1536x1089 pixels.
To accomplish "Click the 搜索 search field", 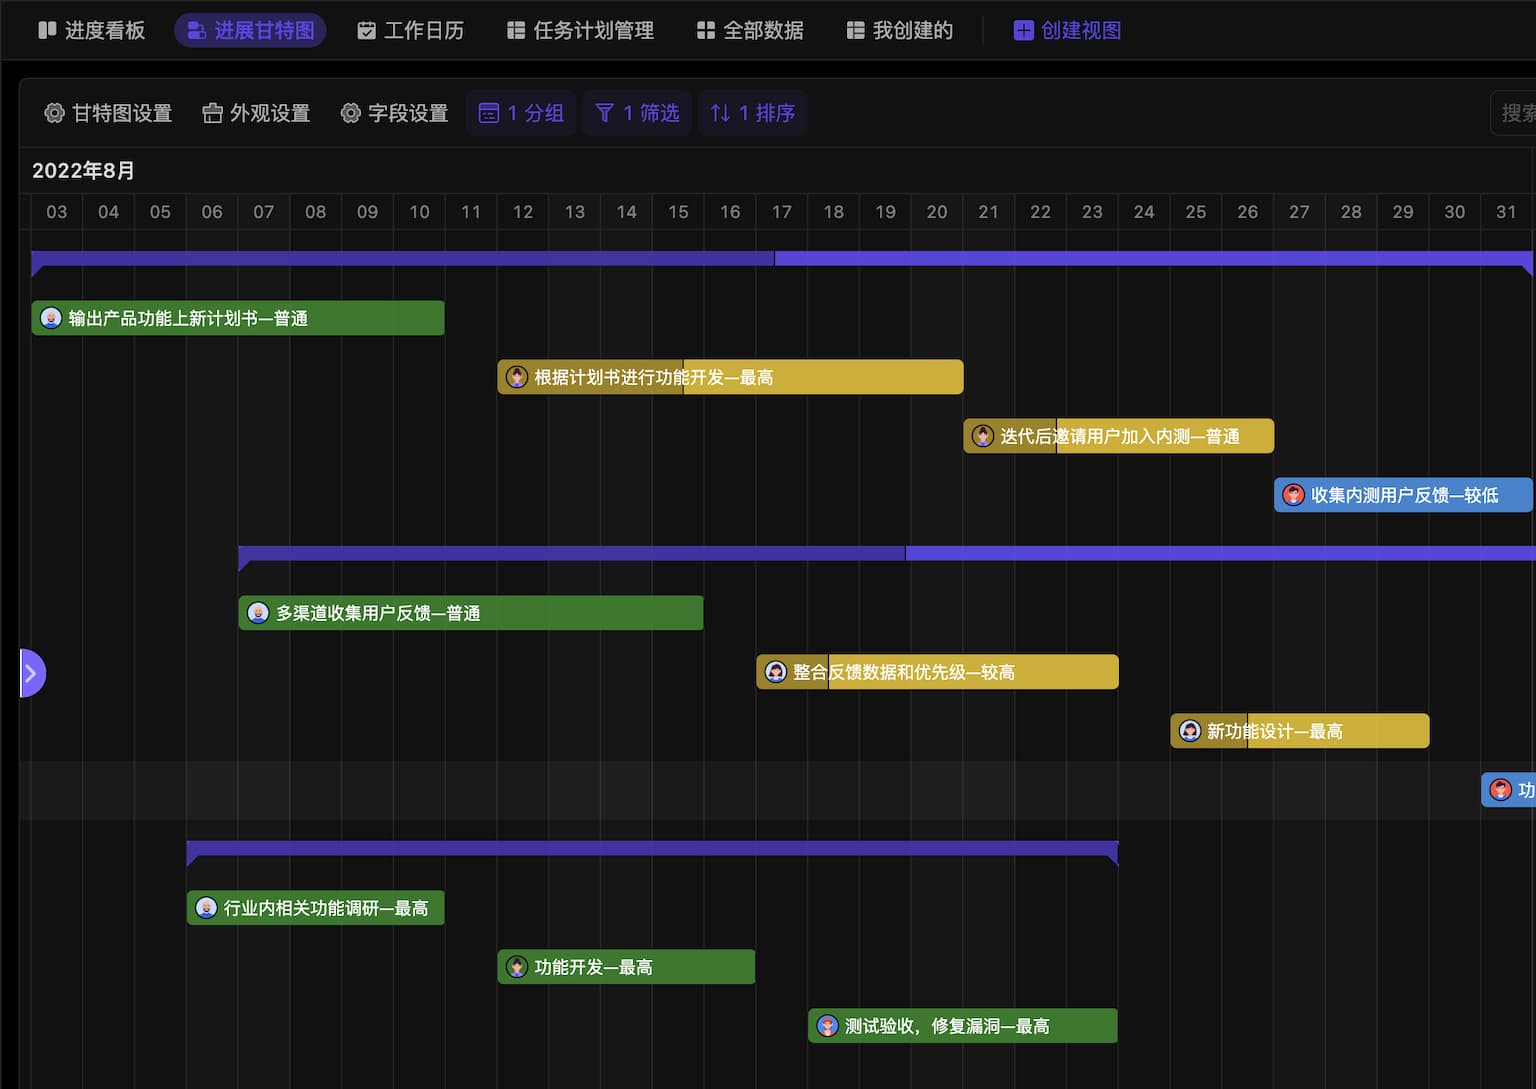I will 1513,113.
